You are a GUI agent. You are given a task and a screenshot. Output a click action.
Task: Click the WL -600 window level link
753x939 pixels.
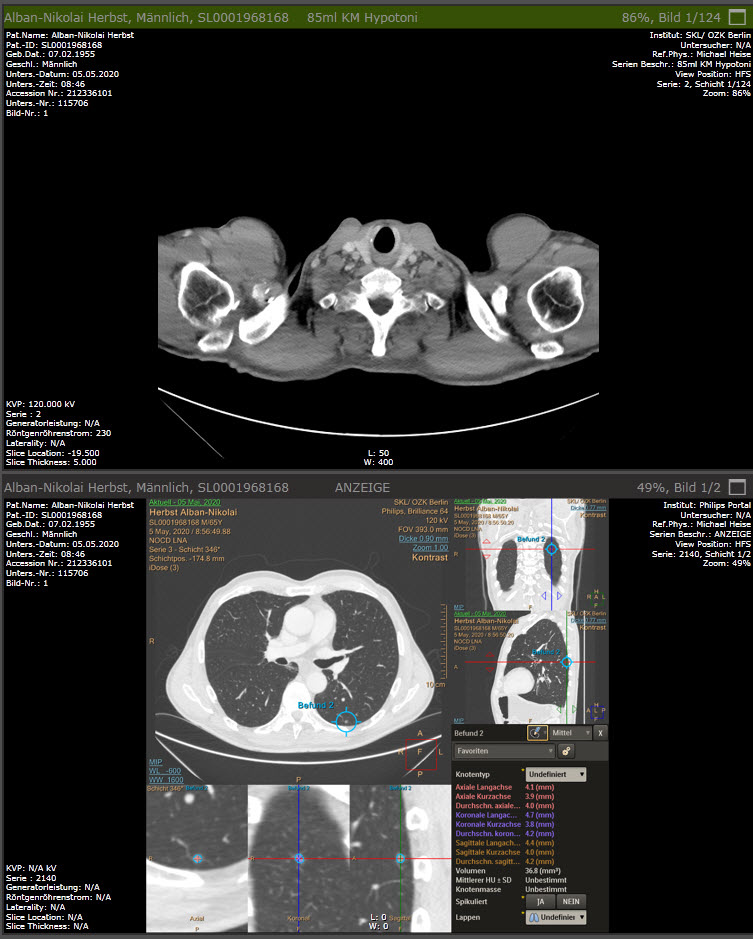(163, 770)
